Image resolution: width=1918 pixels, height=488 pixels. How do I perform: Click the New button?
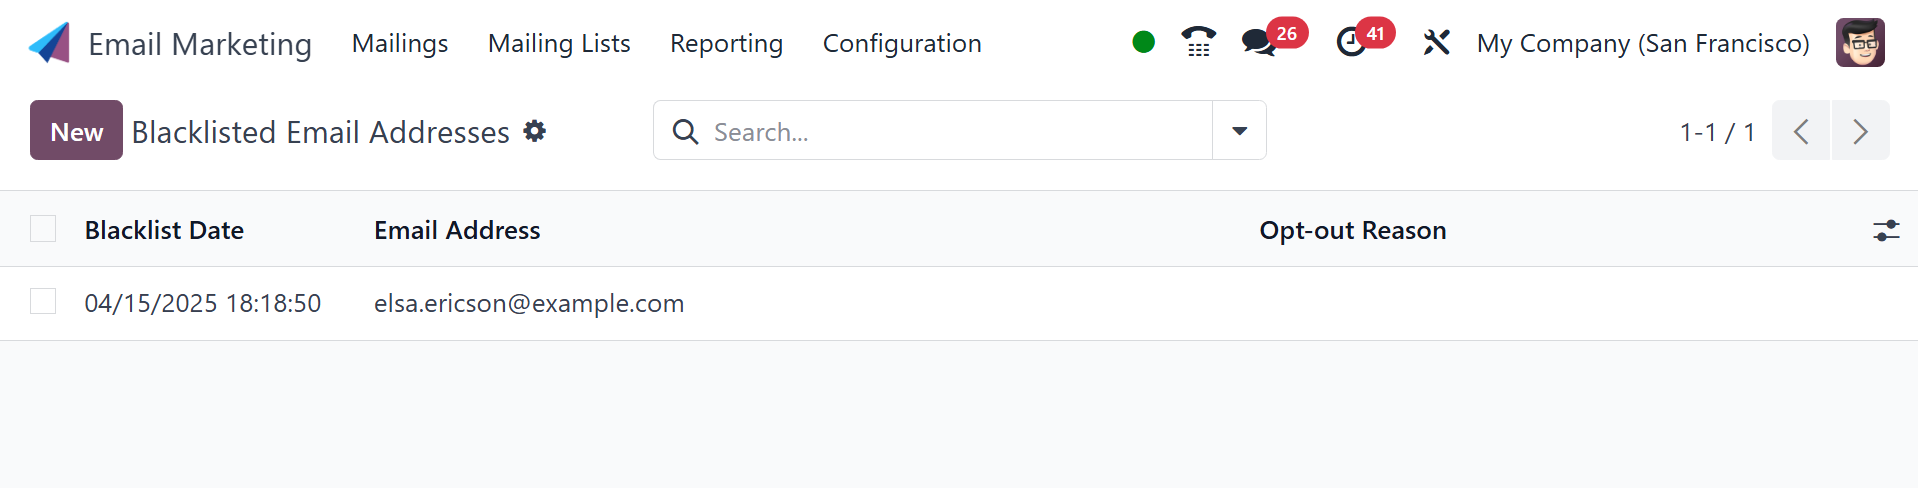coord(76,131)
